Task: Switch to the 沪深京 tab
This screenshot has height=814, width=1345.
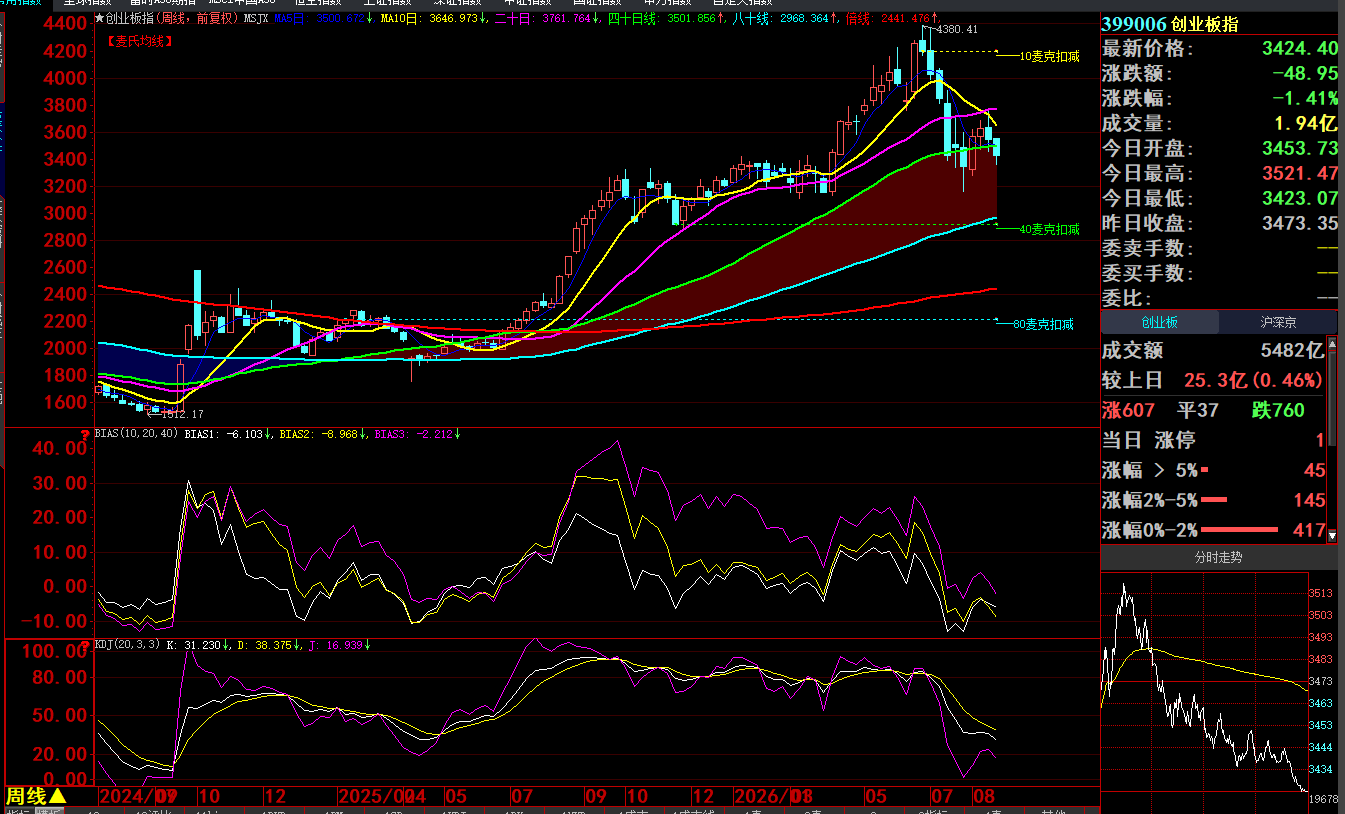Action: 1278,322
